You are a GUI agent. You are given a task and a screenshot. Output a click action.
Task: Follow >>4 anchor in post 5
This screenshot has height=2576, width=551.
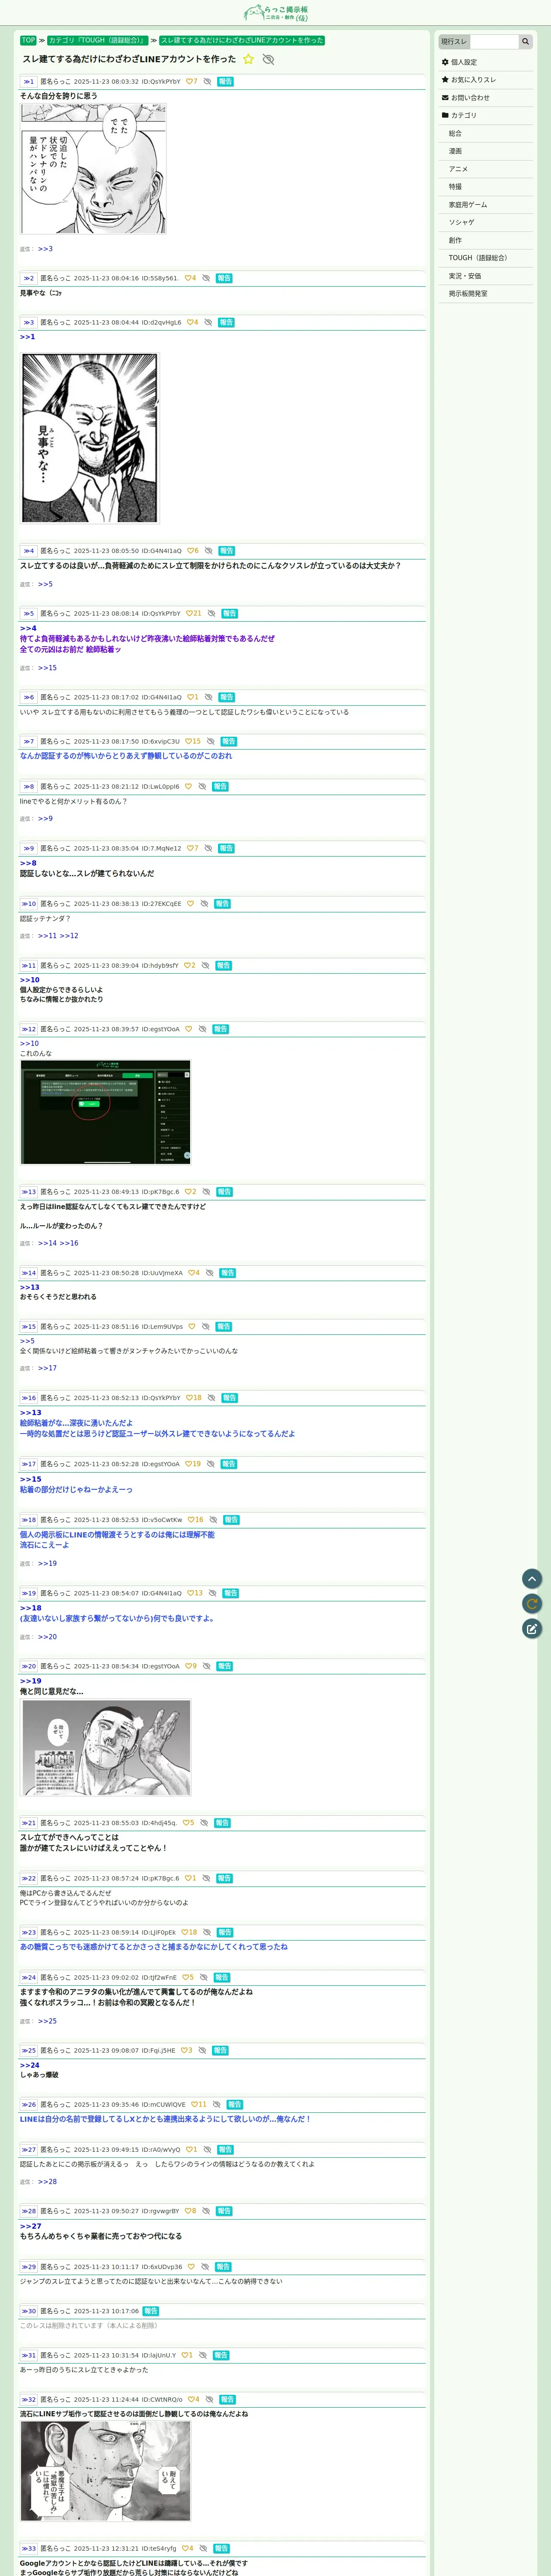coord(28,628)
